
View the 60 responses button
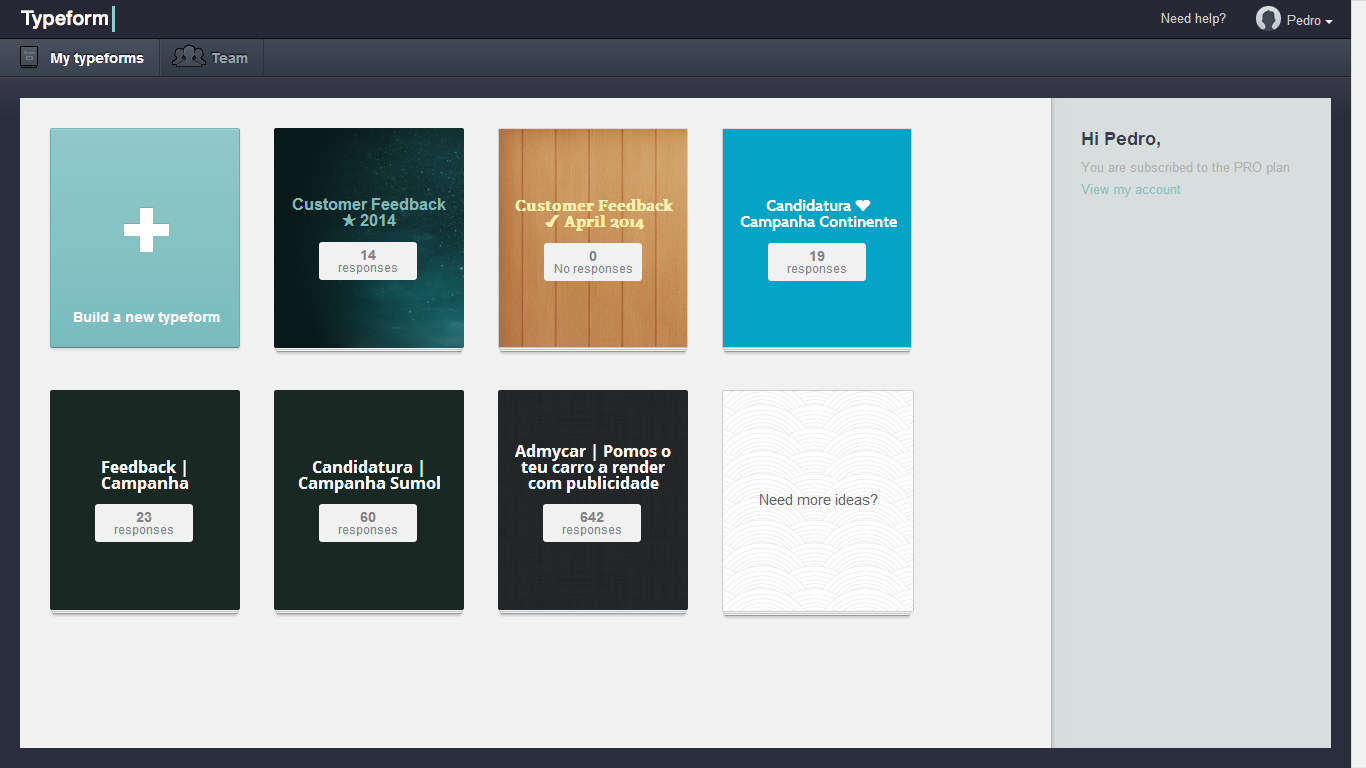(368, 523)
